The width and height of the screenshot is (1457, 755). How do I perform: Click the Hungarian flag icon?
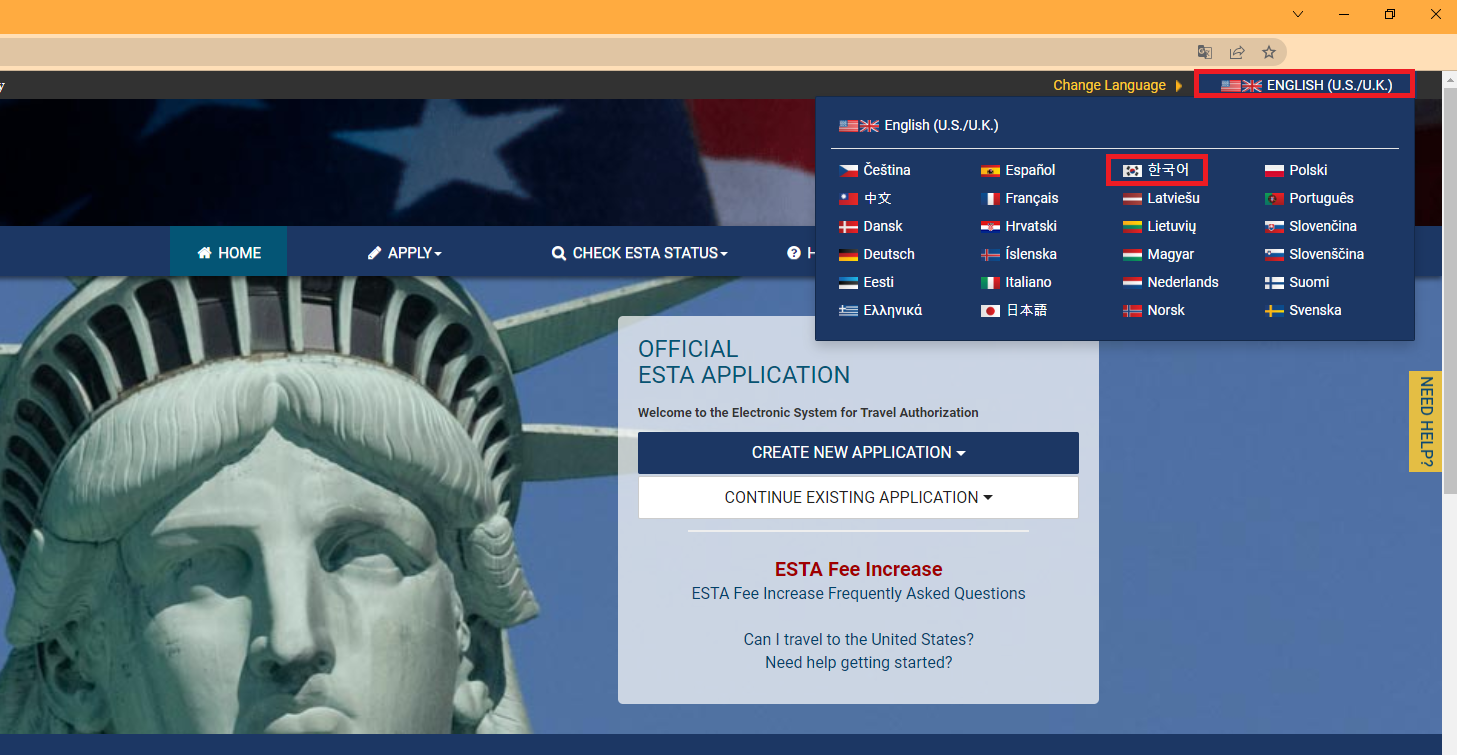click(x=1132, y=254)
